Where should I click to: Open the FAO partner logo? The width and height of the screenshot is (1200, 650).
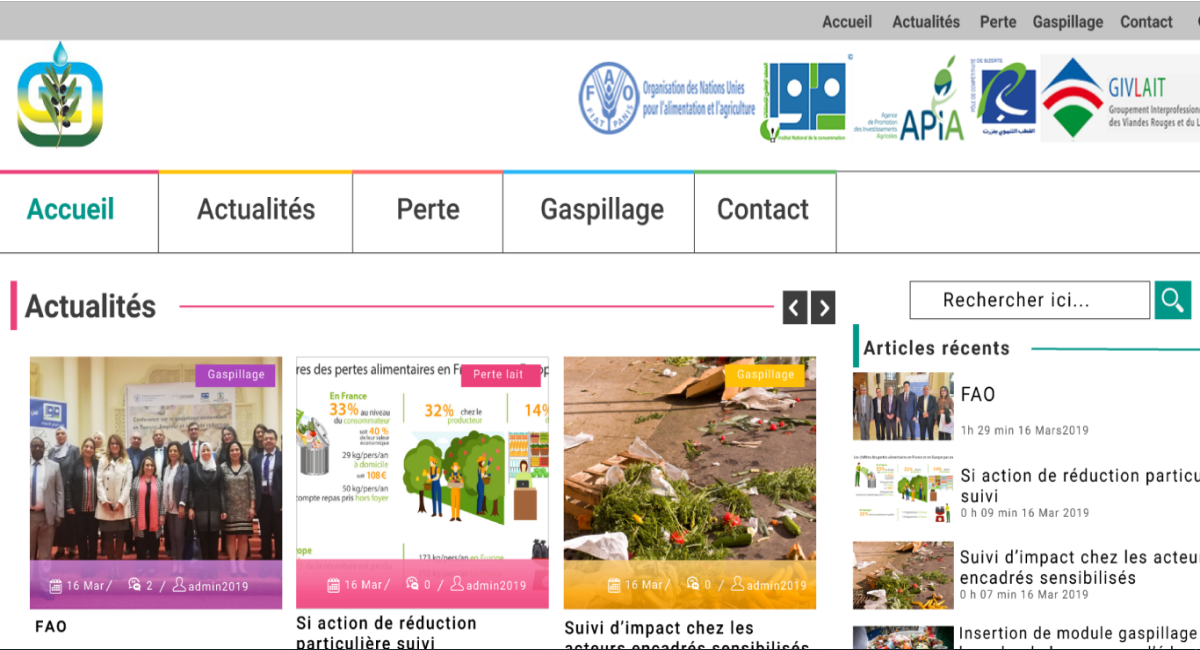[x=667, y=98]
